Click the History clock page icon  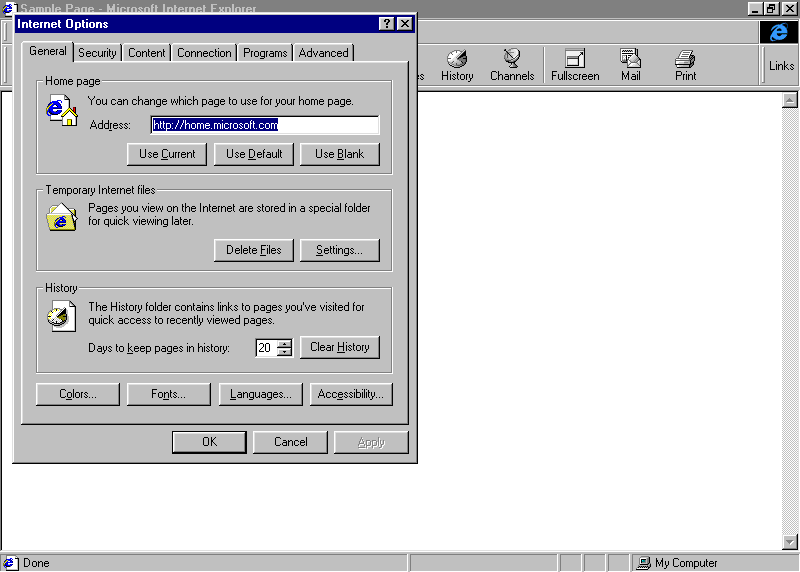pyautogui.click(x=61, y=316)
